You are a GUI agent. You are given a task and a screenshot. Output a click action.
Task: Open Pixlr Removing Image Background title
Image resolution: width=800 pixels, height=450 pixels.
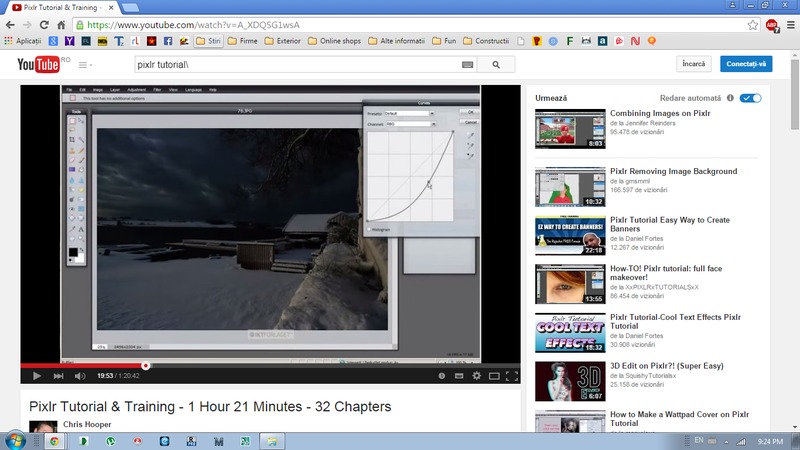point(673,171)
